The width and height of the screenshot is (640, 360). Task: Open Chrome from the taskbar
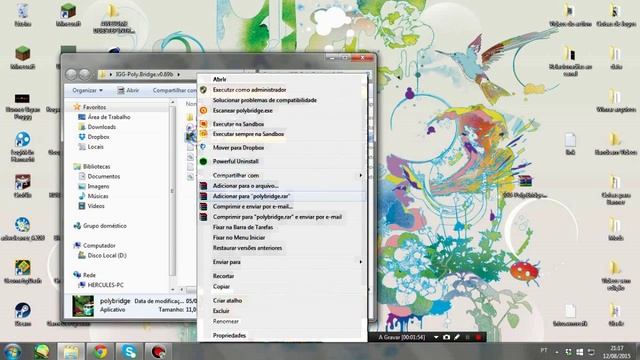pos(100,351)
